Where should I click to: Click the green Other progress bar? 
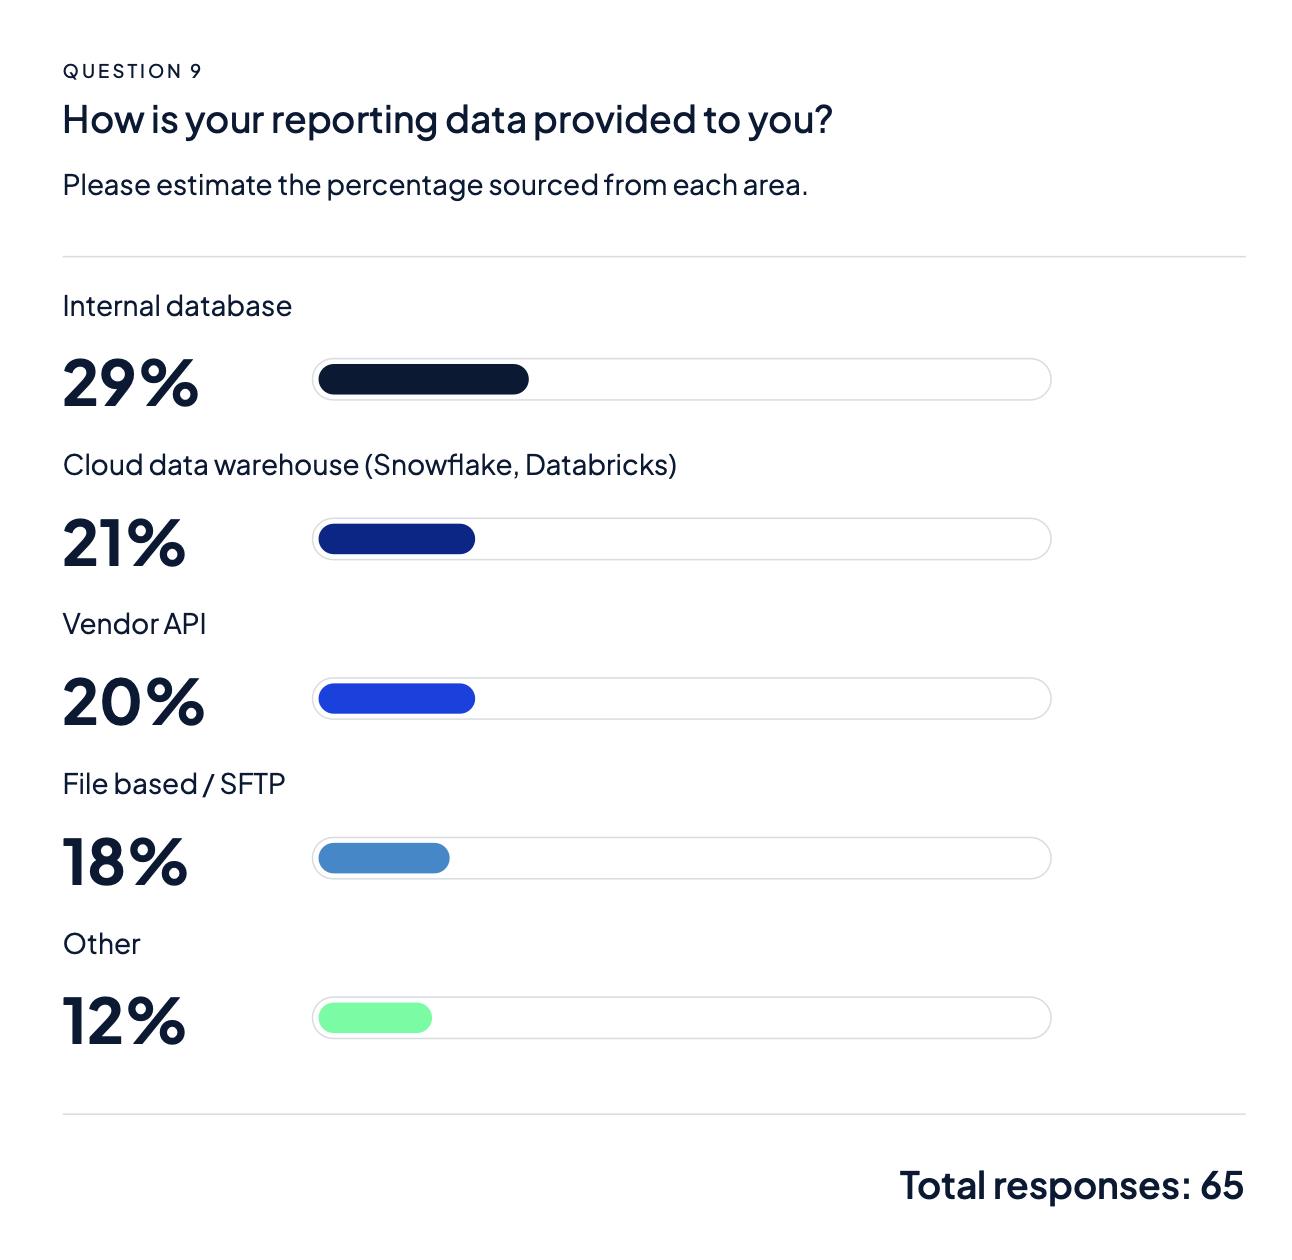tap(375, 1018)
